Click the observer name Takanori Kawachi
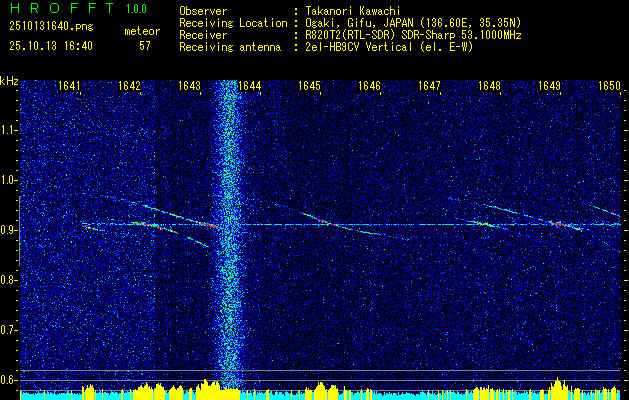This screenshot has height=400, width=629. (353, 11)
